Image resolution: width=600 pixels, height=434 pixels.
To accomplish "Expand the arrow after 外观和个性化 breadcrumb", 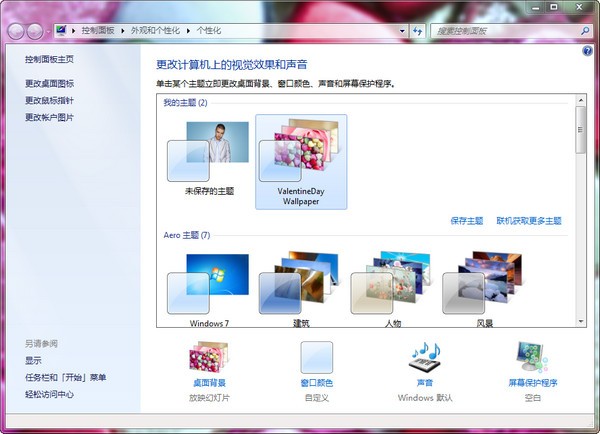I will coord(188,31).
